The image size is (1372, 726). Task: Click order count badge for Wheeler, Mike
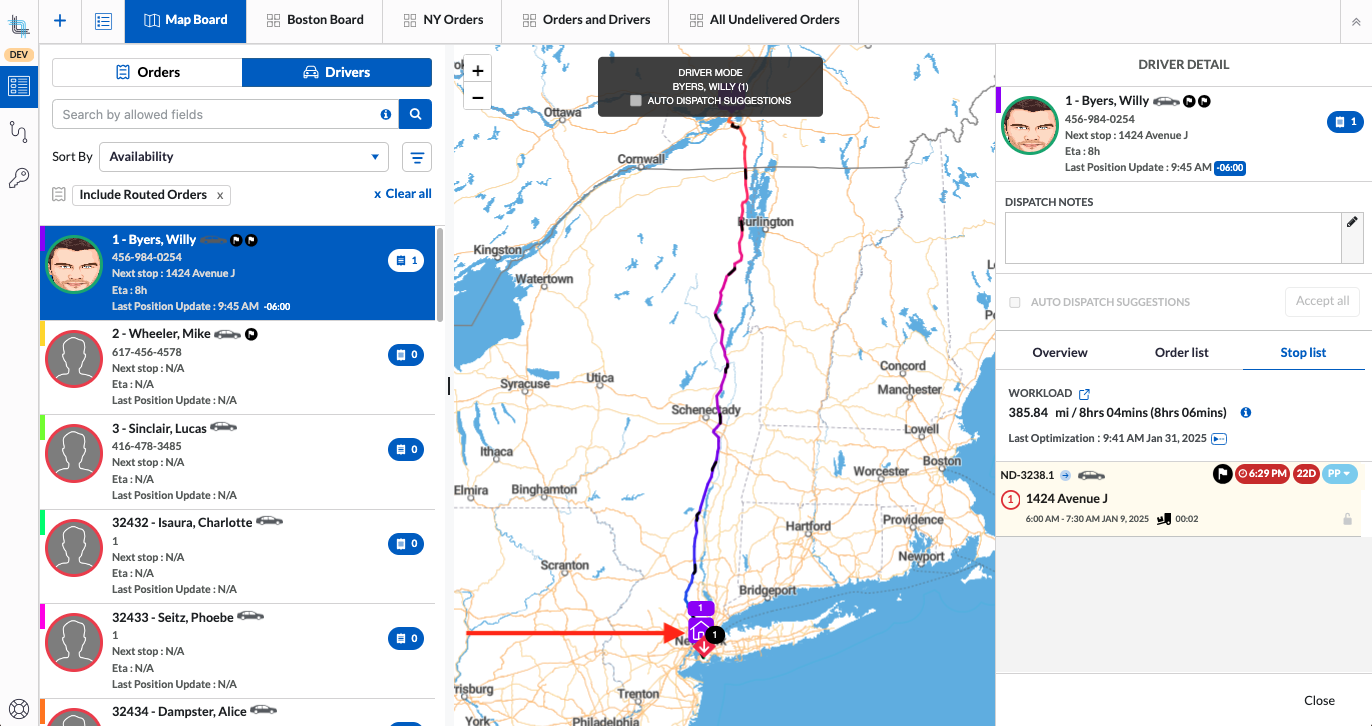tap(405, 354)
